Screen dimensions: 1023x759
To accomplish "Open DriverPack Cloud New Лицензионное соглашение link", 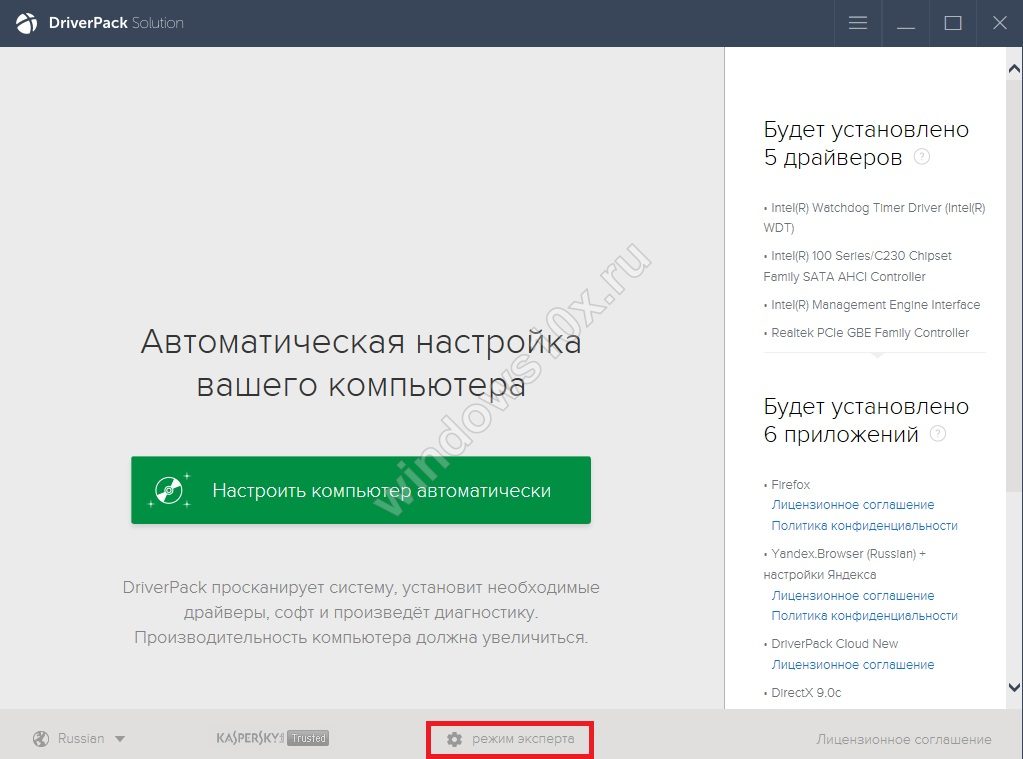I will coord(852,665).
